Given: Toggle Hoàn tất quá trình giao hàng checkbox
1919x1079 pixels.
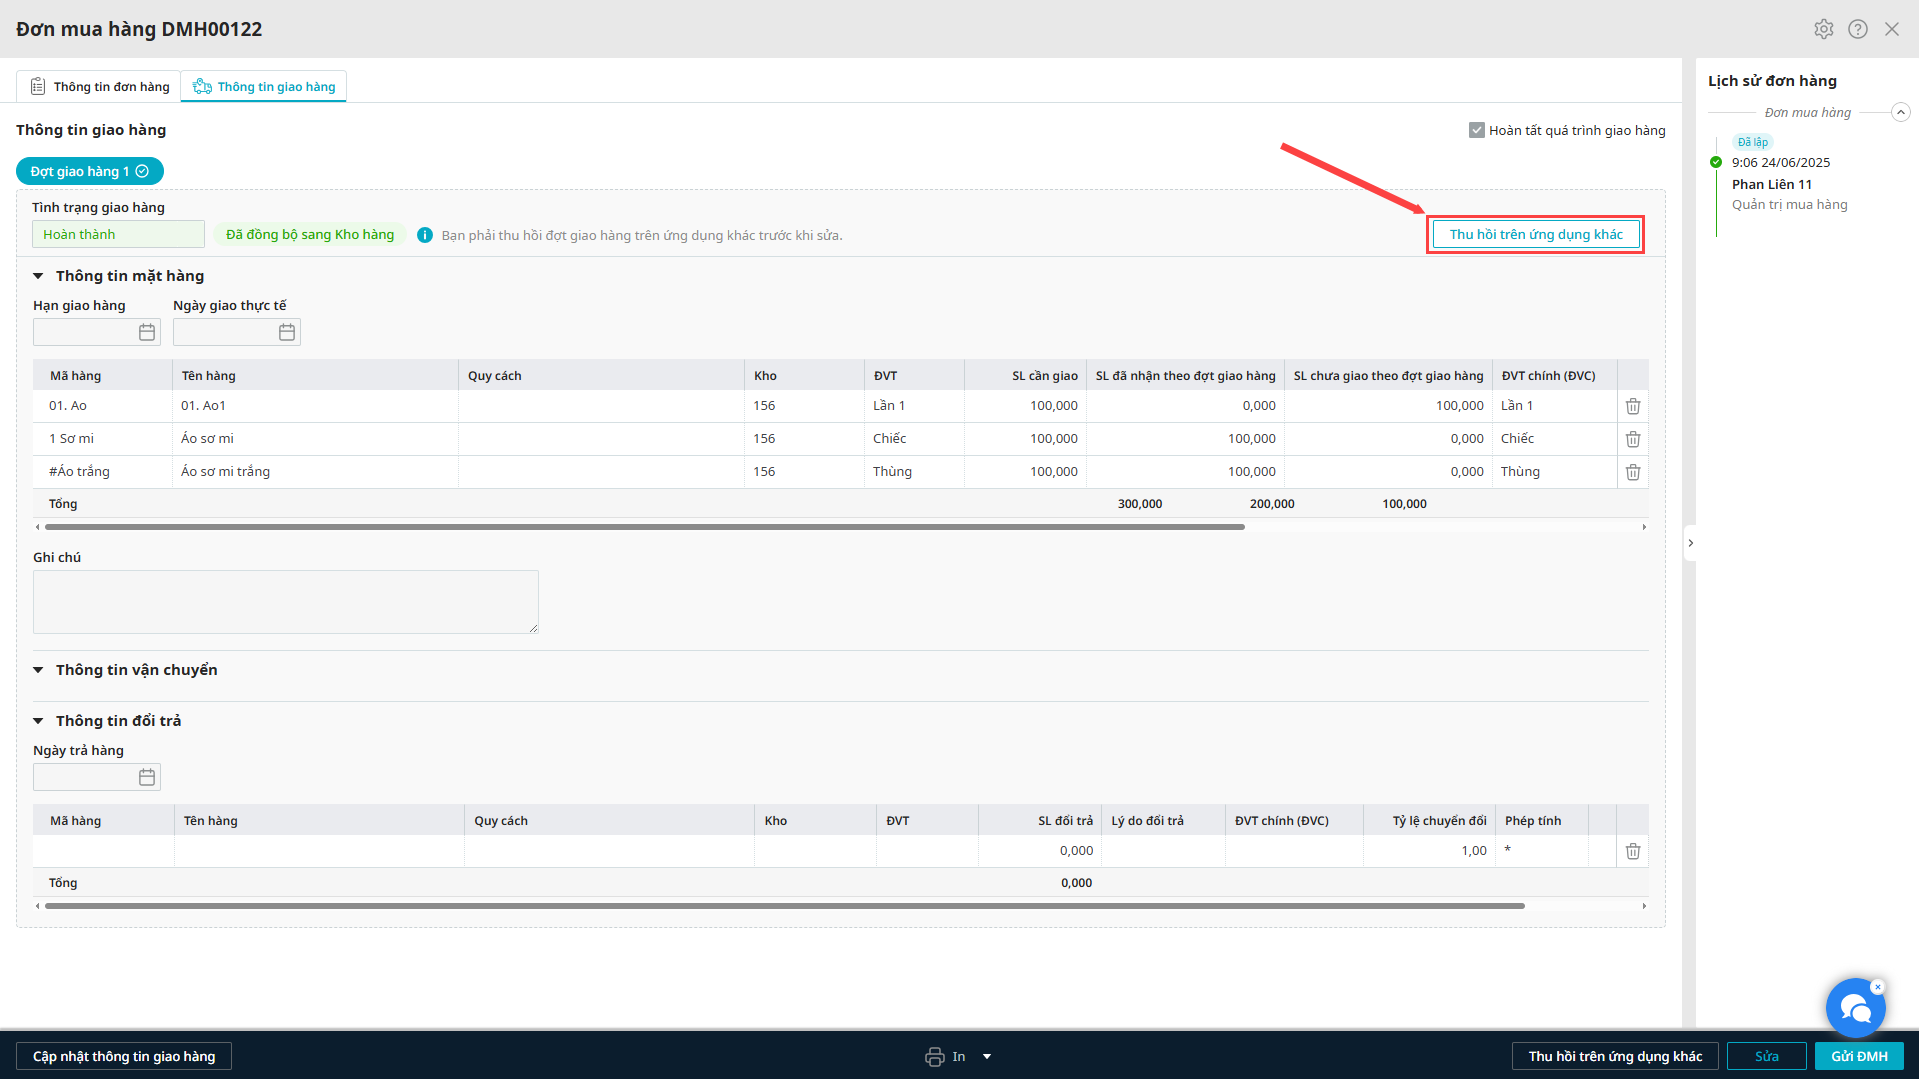Looking at the screenshot, I should coord(1476,130).
